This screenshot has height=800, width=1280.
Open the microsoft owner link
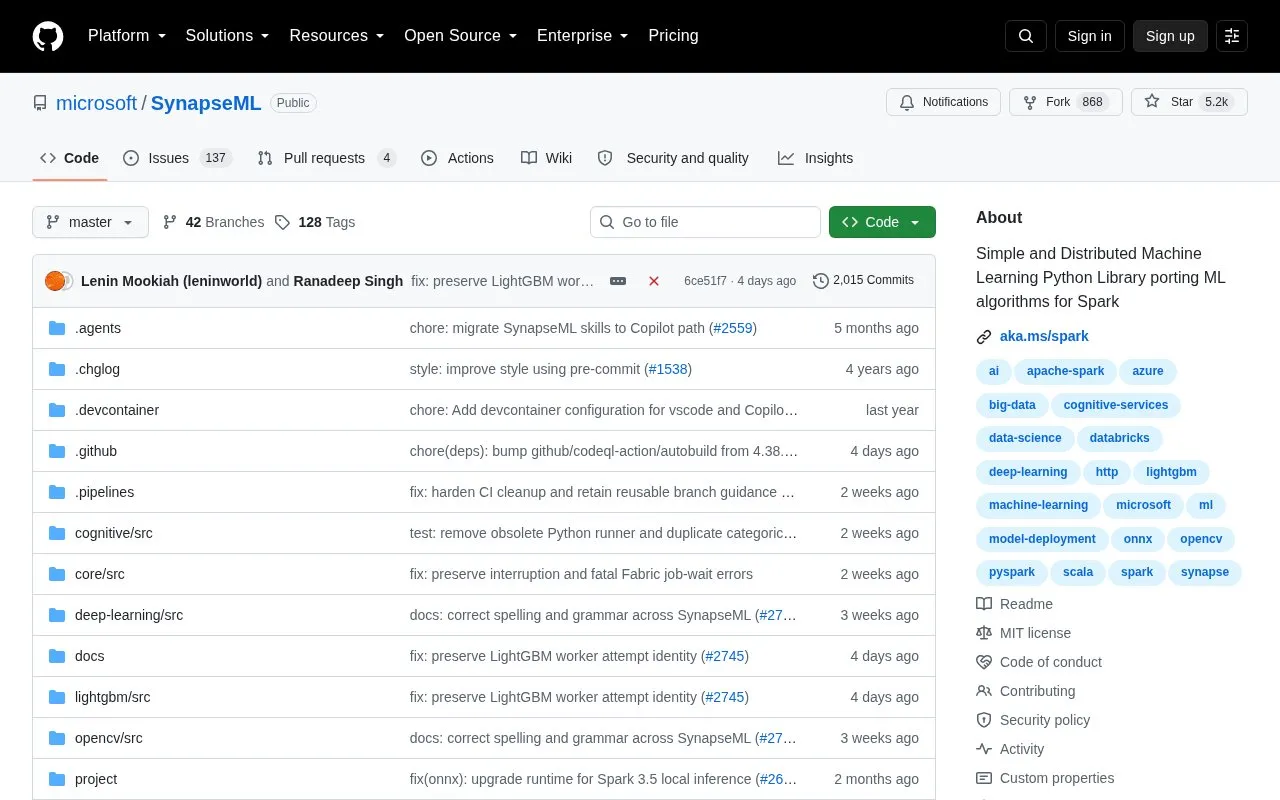[96, 103]
